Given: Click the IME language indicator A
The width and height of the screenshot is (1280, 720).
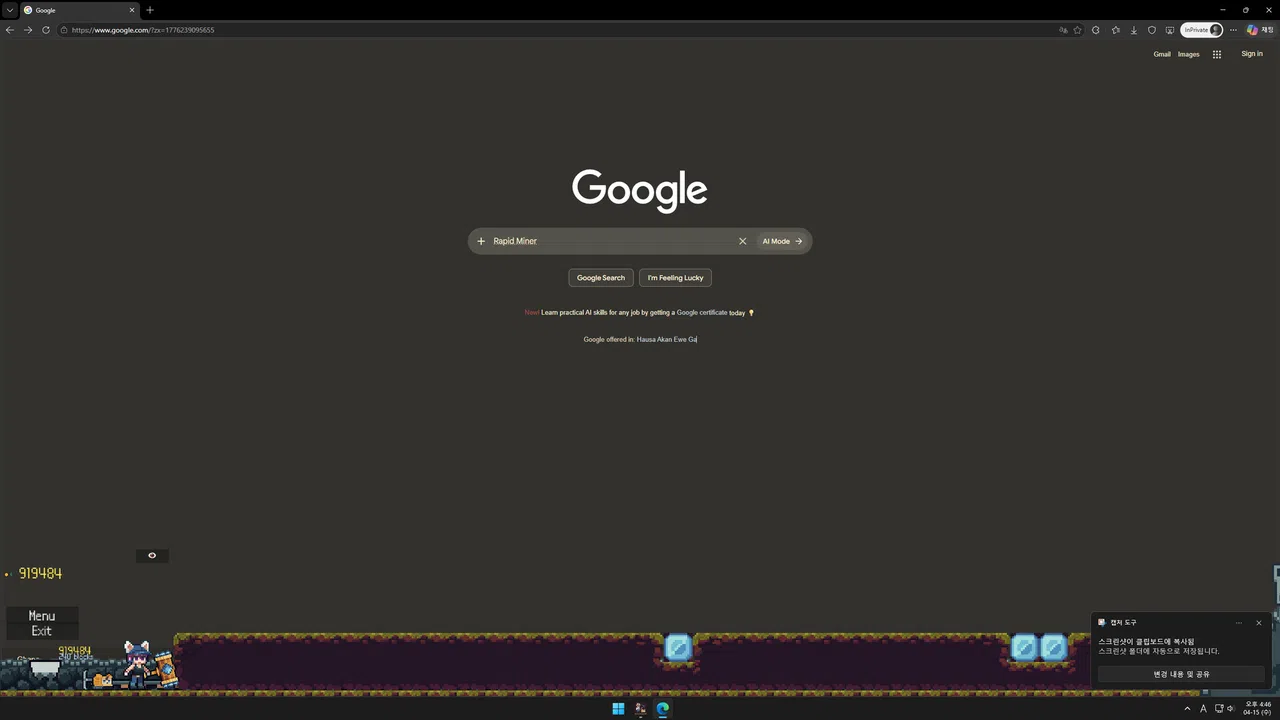Looking at the screenshot, I should (1203, 709).
